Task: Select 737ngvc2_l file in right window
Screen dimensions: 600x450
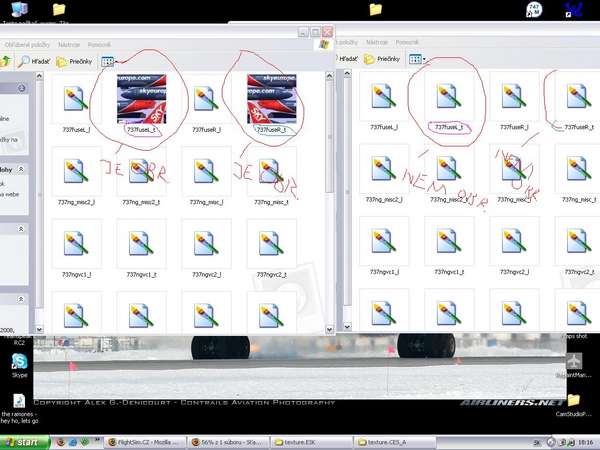Action: coord(514,246)
